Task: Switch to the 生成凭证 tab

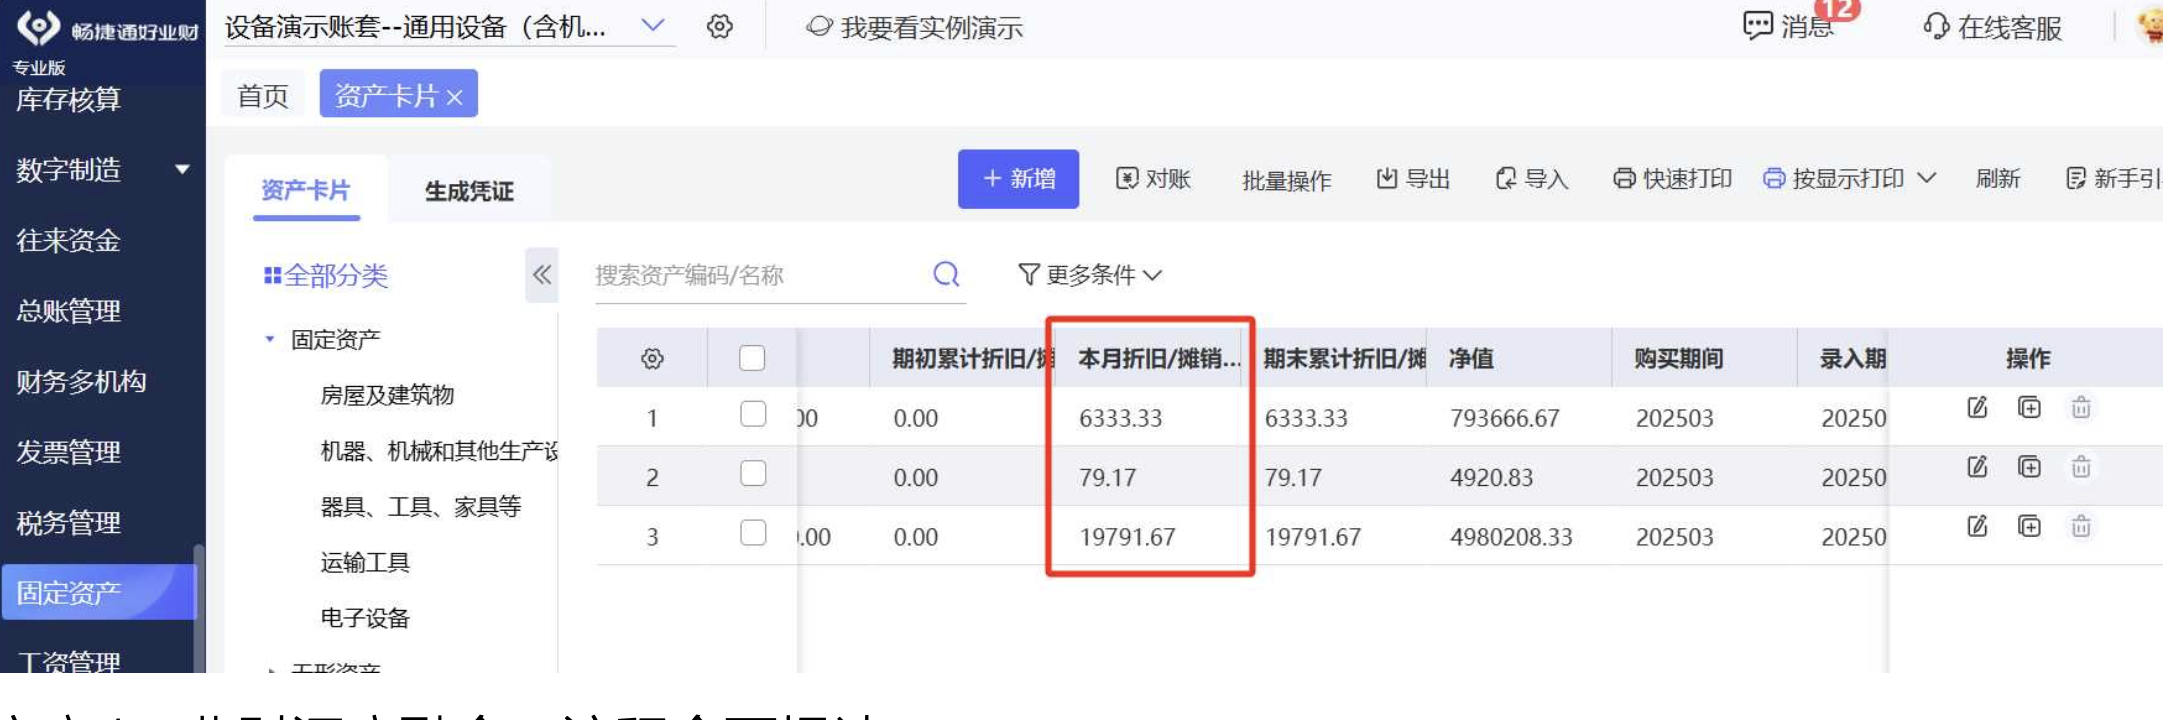Action: (469, 191)
